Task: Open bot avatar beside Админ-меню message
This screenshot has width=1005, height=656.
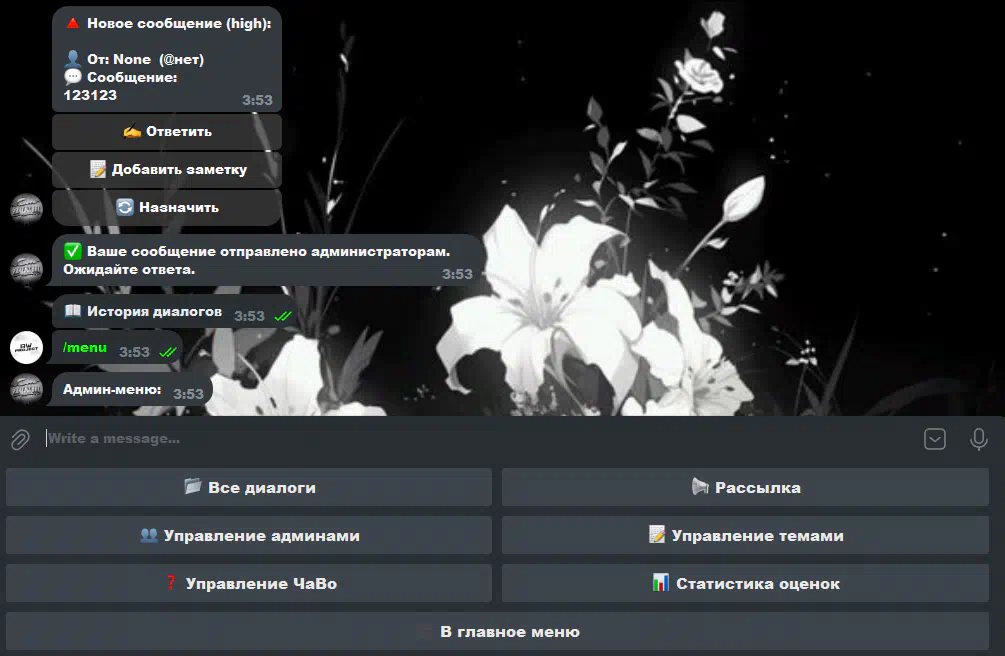Action: pyautogui.click(x=26, y=389)
